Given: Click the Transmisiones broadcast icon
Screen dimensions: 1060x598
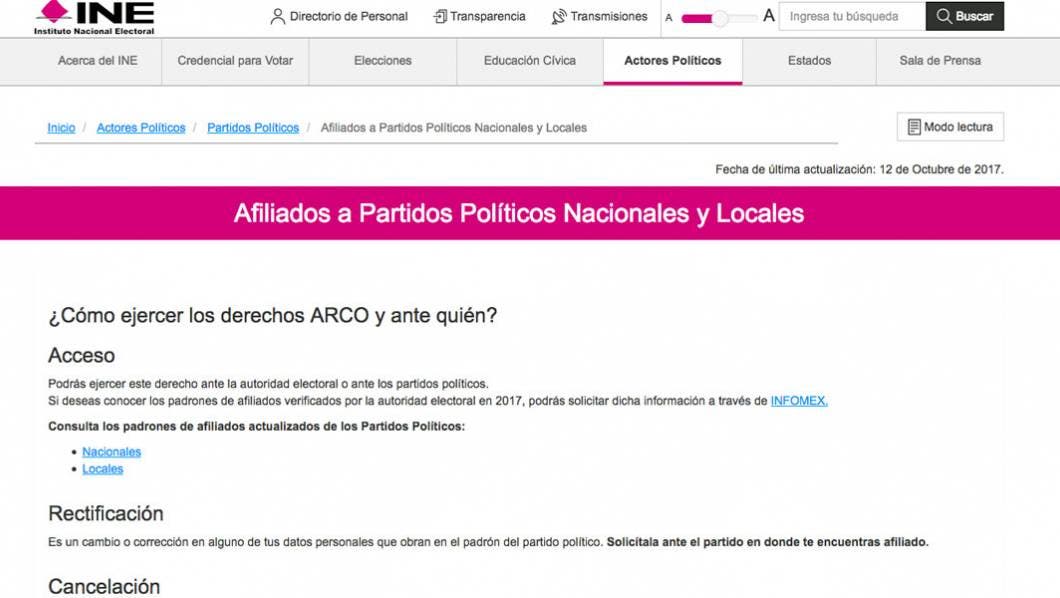Looking at the screenshot, I should pos(559,17).
